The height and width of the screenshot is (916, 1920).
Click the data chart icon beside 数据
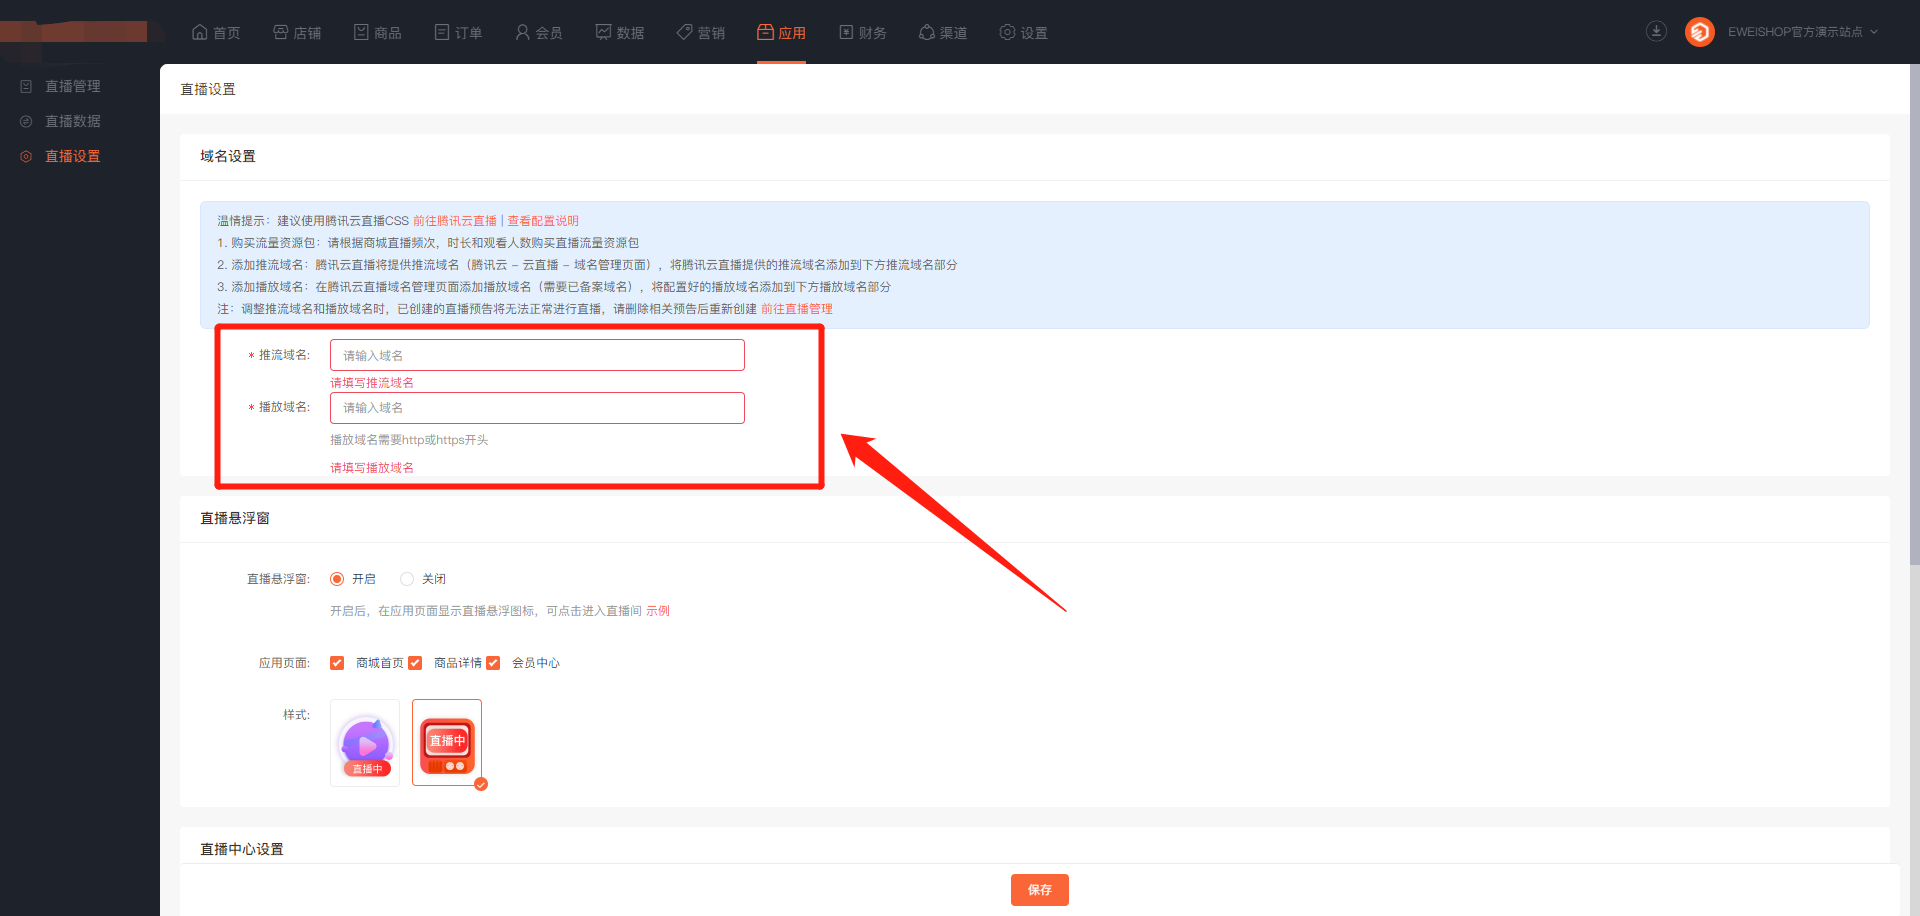click(603, 32)
